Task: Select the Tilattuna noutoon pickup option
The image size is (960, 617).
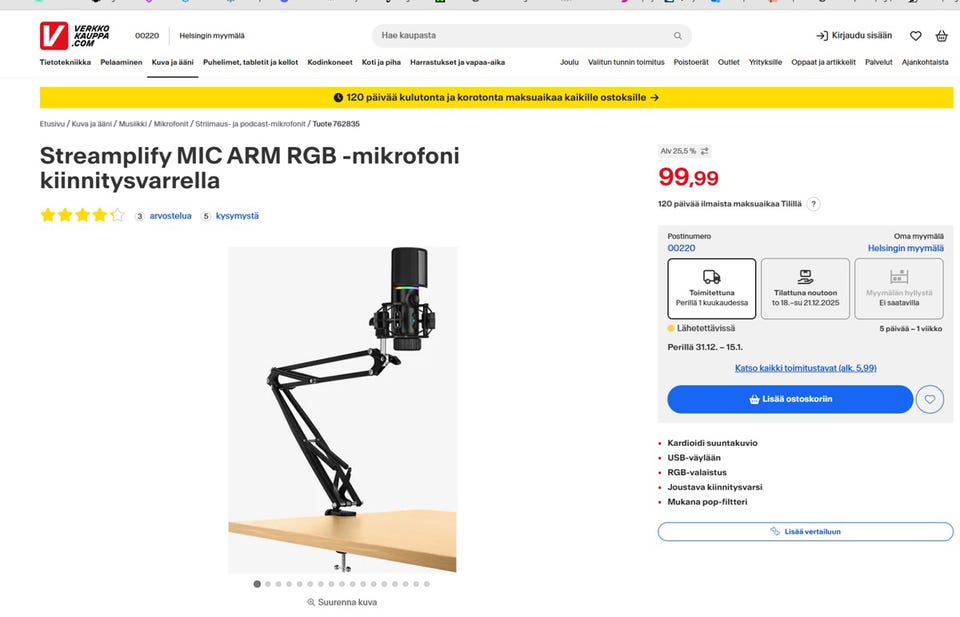Action: 805,288
